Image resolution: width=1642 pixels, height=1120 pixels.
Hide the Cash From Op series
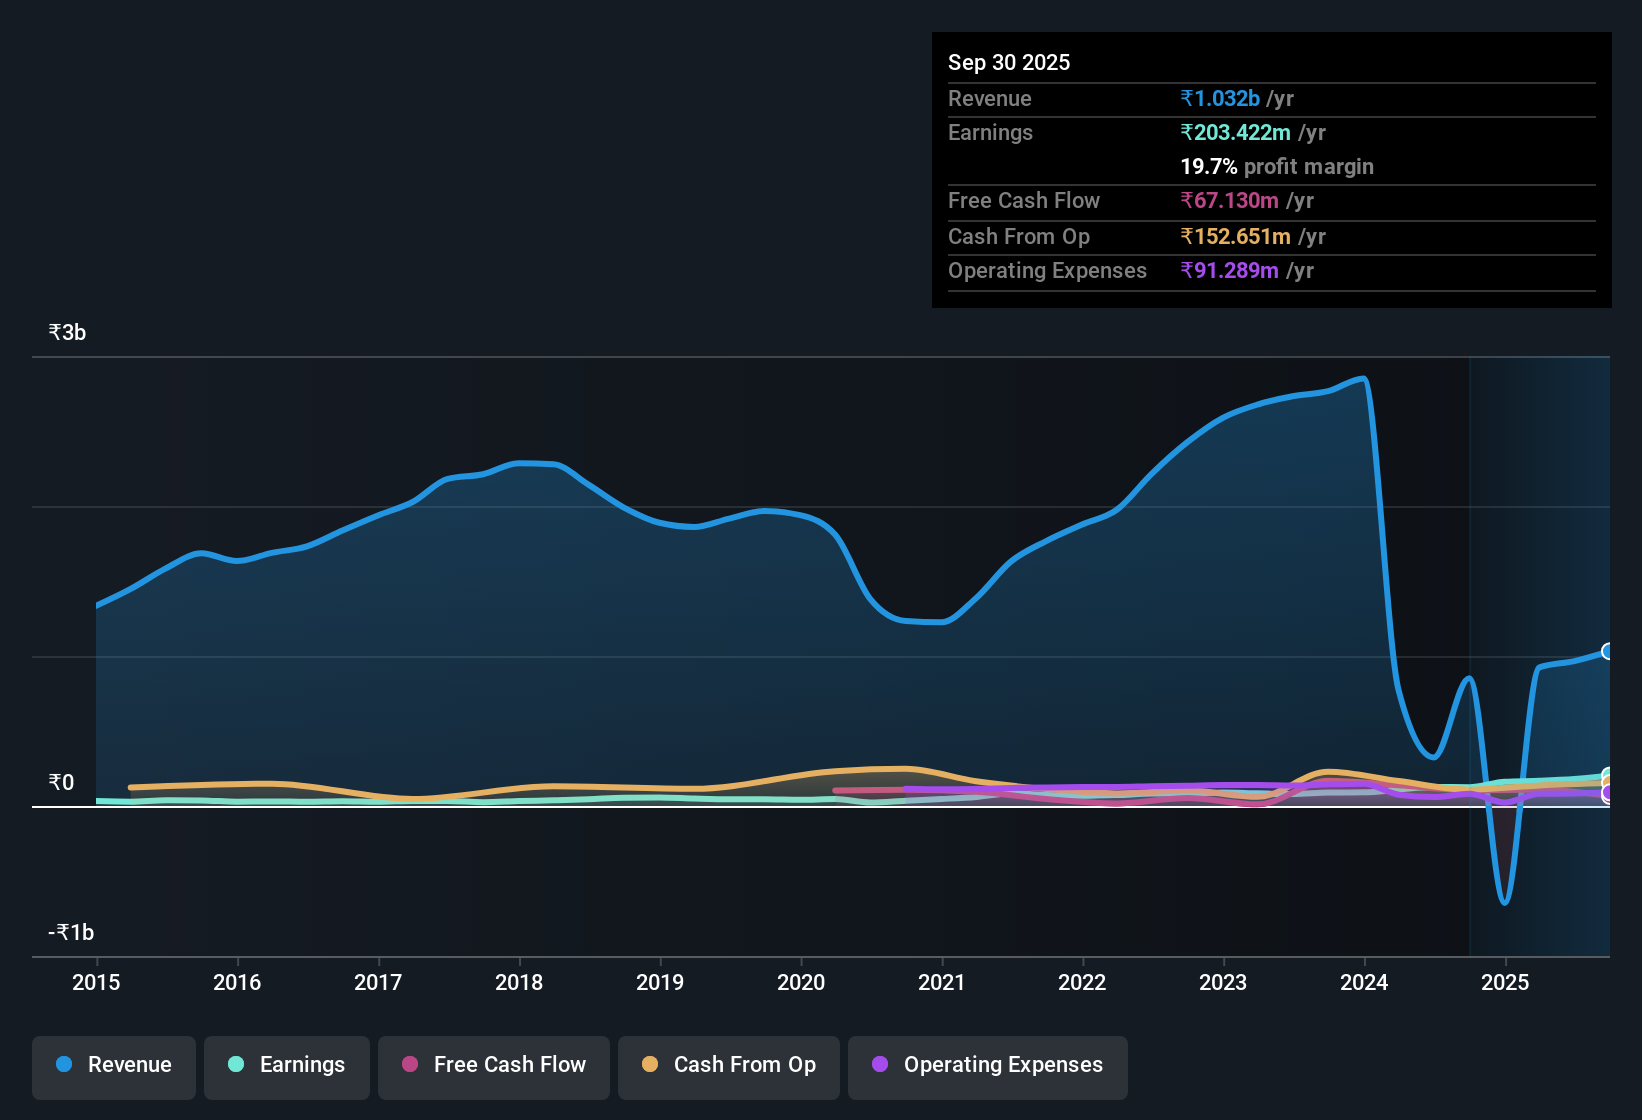[729, 1065]
